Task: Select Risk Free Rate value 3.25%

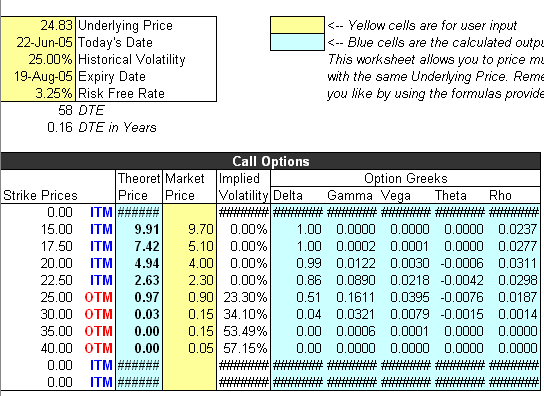Action: click(38, 93)
